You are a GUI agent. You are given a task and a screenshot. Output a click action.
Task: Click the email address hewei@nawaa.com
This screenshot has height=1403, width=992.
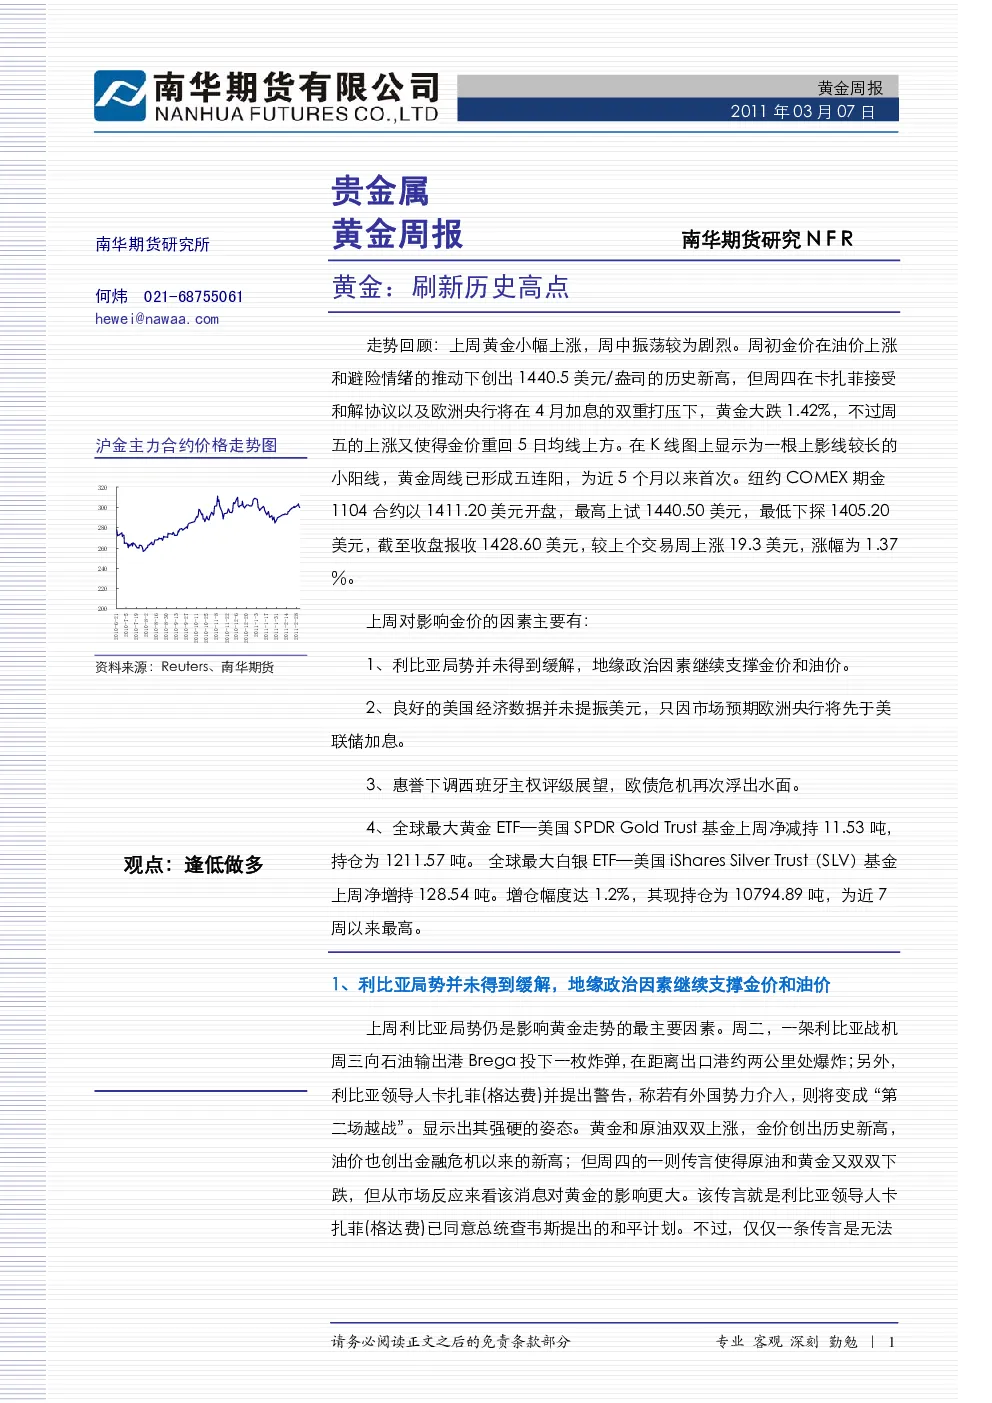click(x=157, y=319)
